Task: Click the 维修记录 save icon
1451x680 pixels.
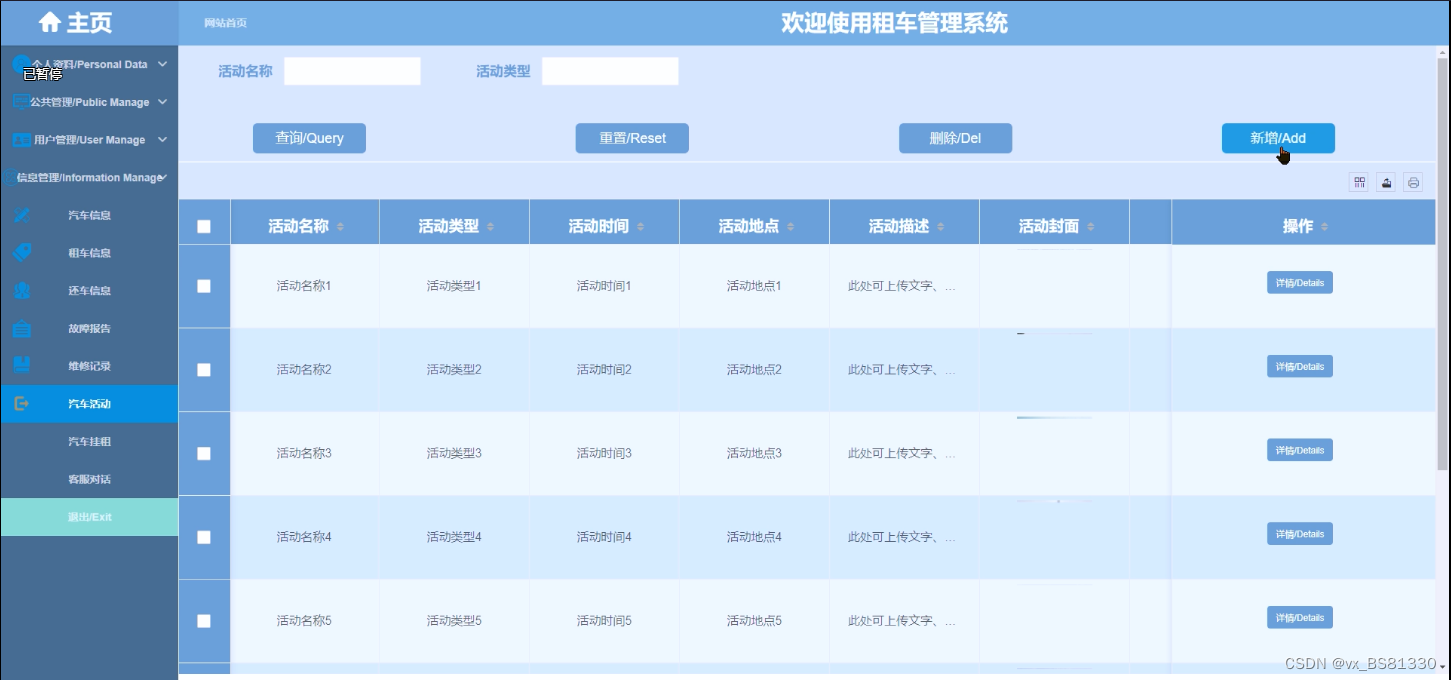Action: pyautogui.click(x=22, y=366)
